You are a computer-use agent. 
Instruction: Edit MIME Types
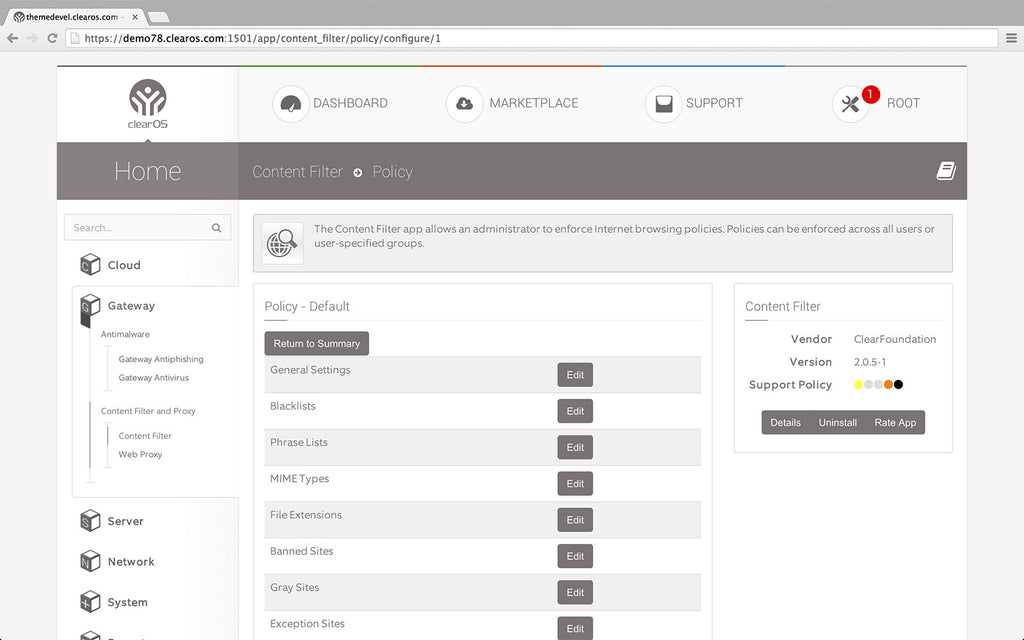(575, 484)
